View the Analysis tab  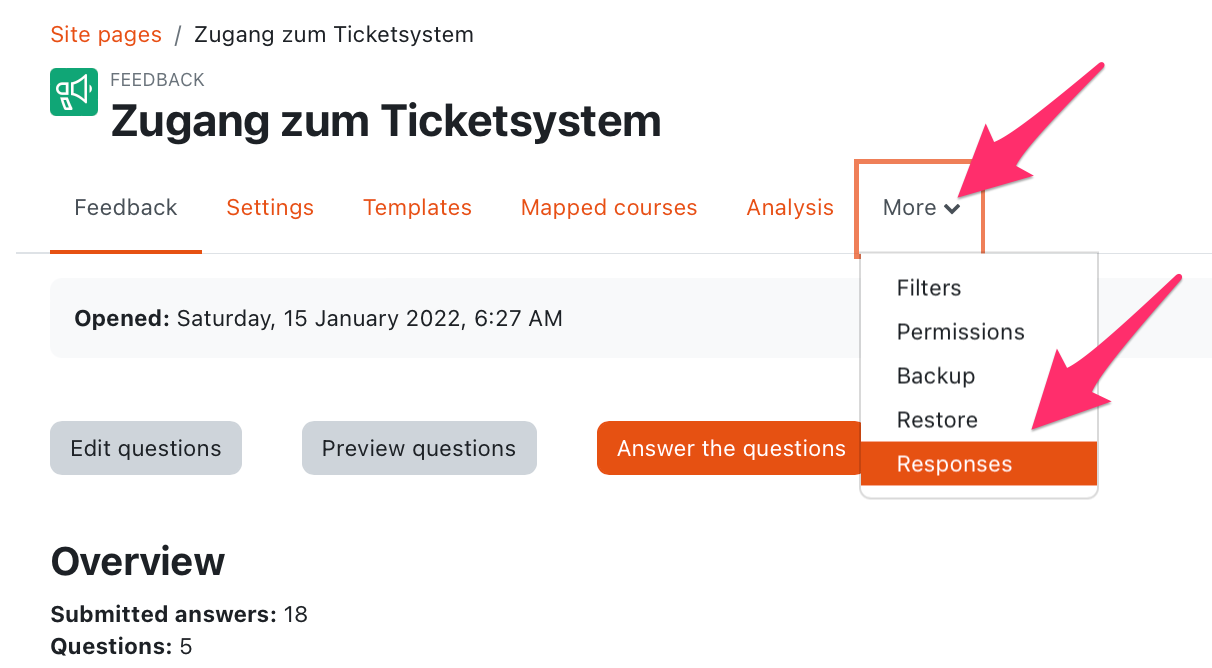tap(790, 208)
